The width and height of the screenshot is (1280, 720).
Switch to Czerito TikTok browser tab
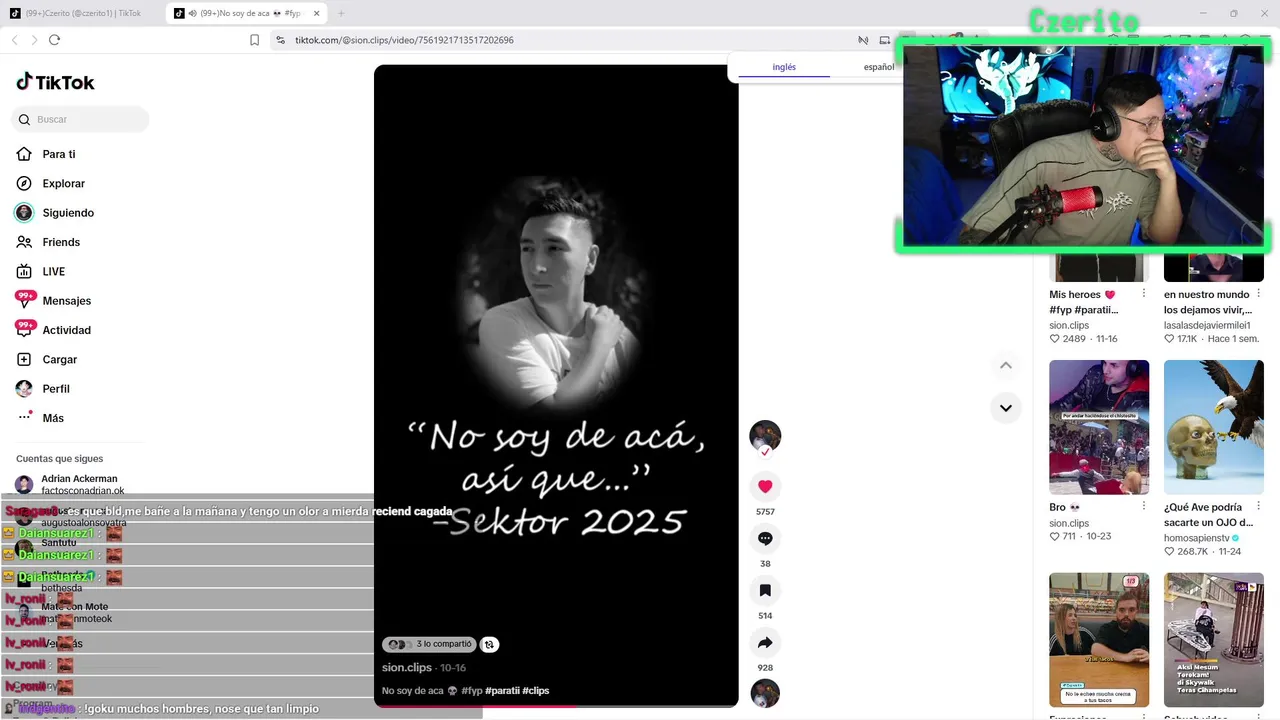pos(83,13)
